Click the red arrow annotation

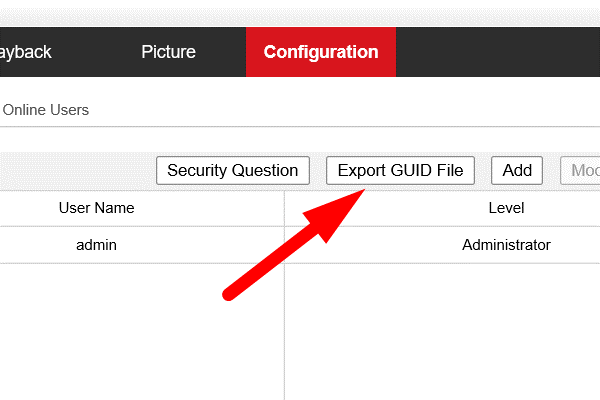point(294,245)
